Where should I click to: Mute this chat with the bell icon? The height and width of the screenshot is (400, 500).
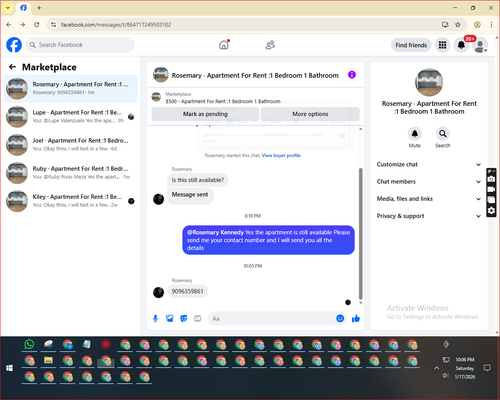414,134
